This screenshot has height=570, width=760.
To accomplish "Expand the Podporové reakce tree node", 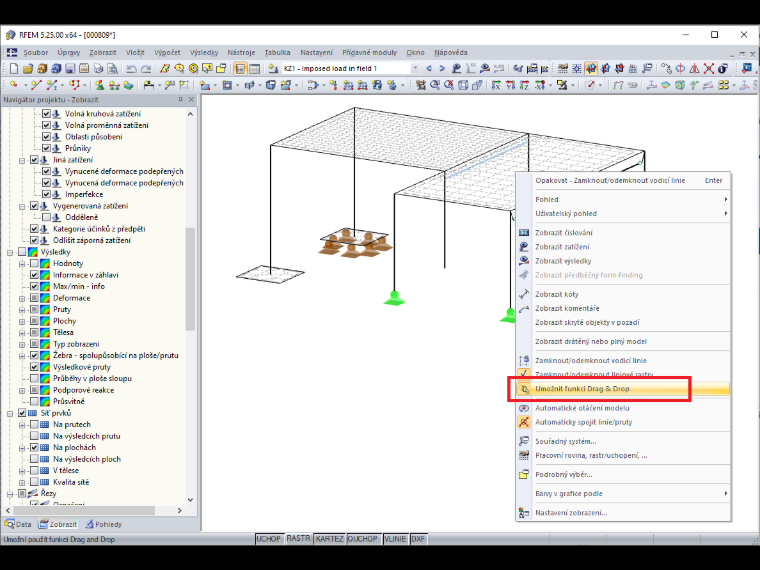I will pyautogui.click(x=22, y=390).
